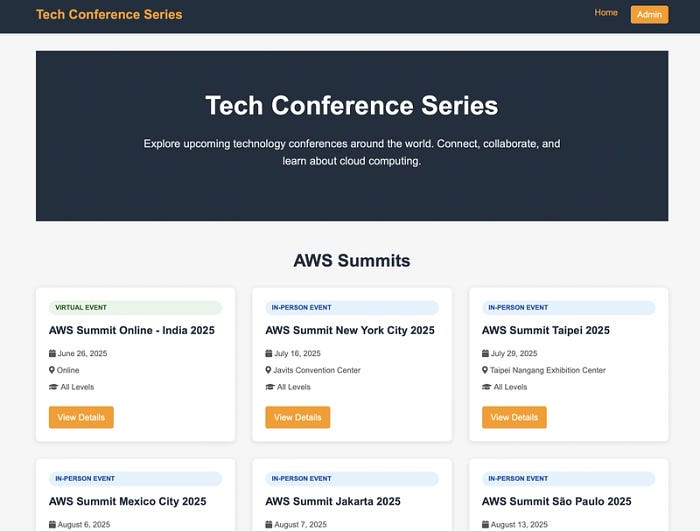Click calendar icon beside August 6, 2025
Viewport: 700px width, 531px height.
52,524
